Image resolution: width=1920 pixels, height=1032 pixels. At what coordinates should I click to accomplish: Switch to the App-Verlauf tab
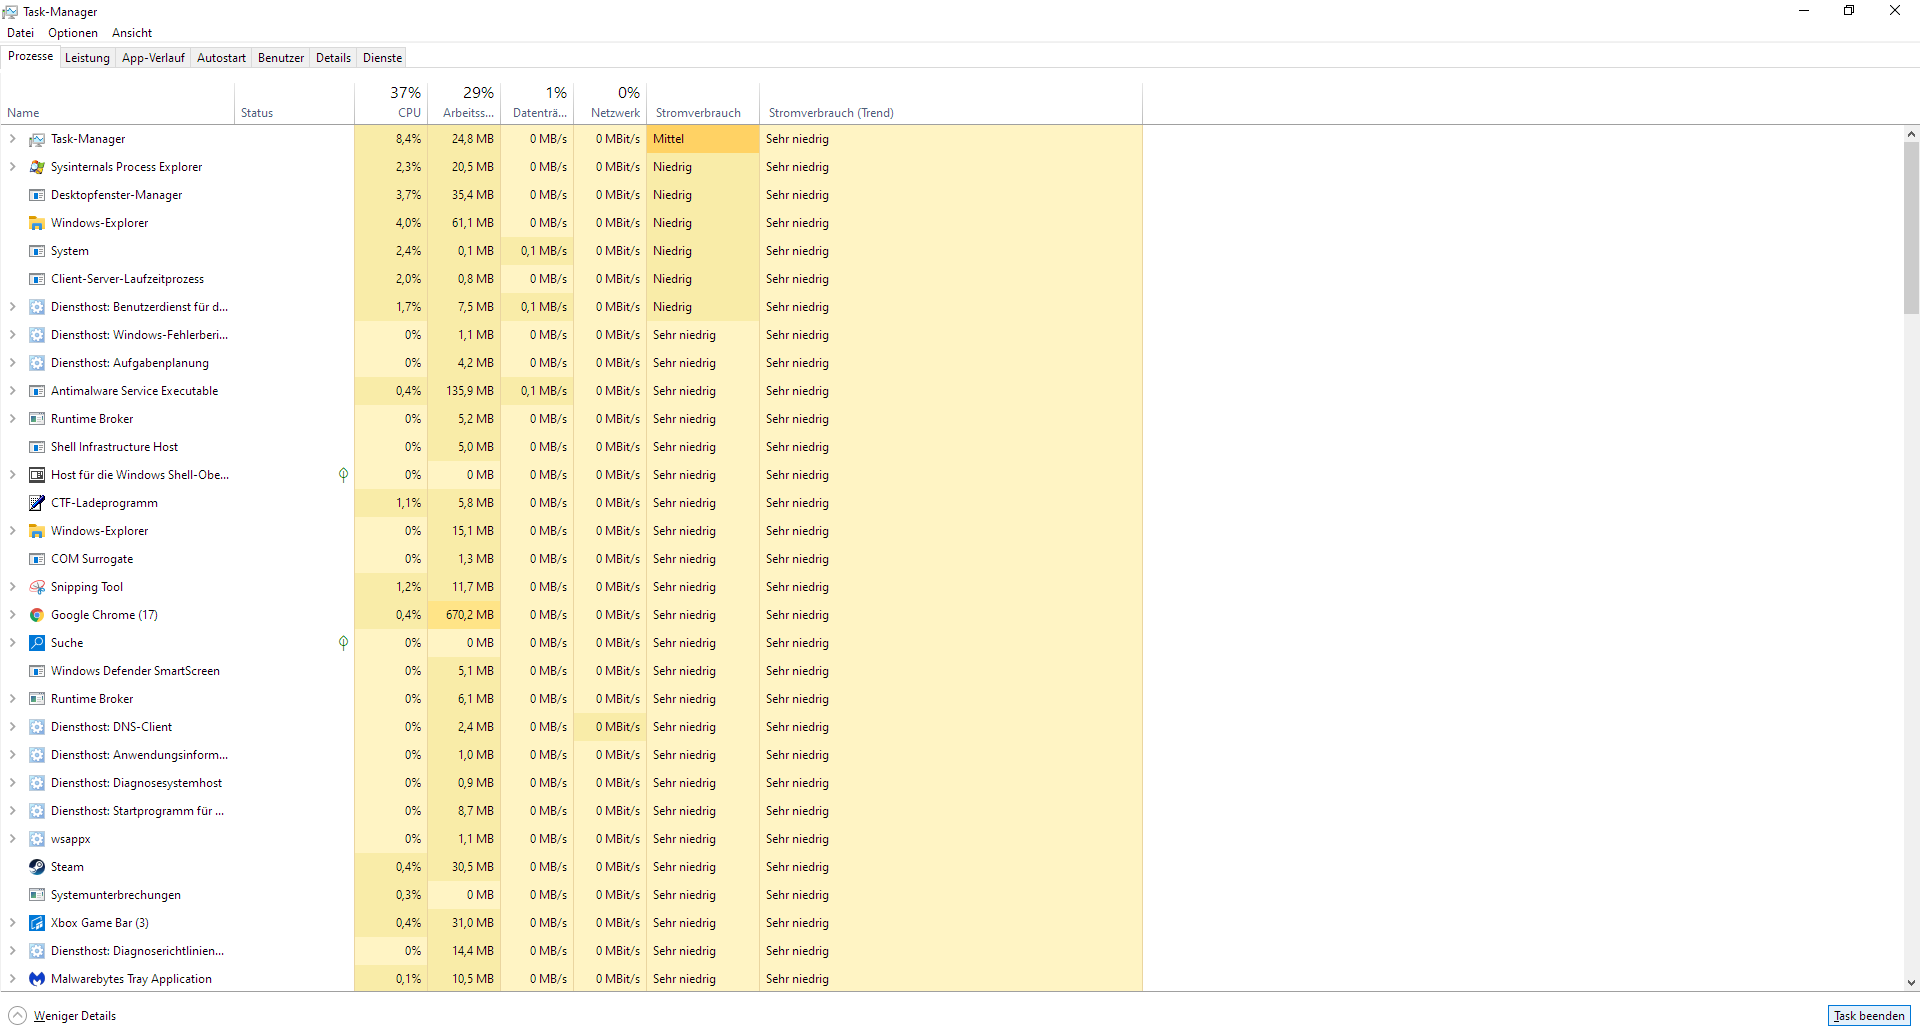[x=153, y=58]
